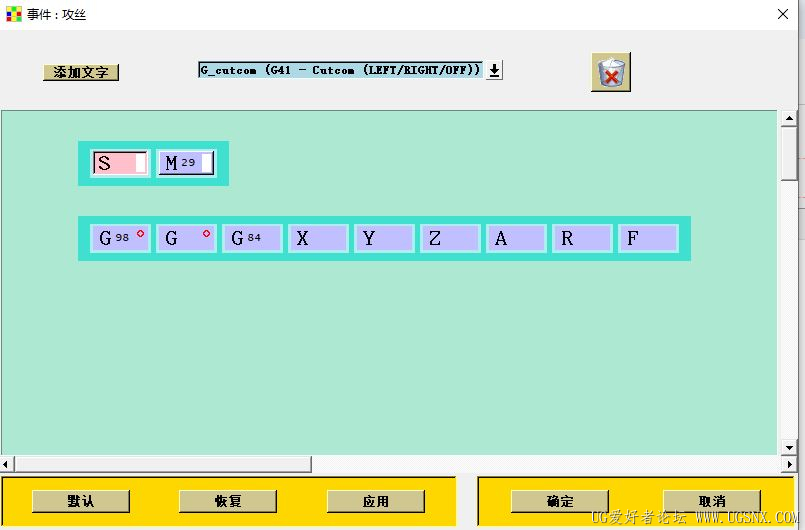Viewport: 805px width, 530px height.
Task: Select the Y word block
Action: pyautogui.click(x=384, y=238)
